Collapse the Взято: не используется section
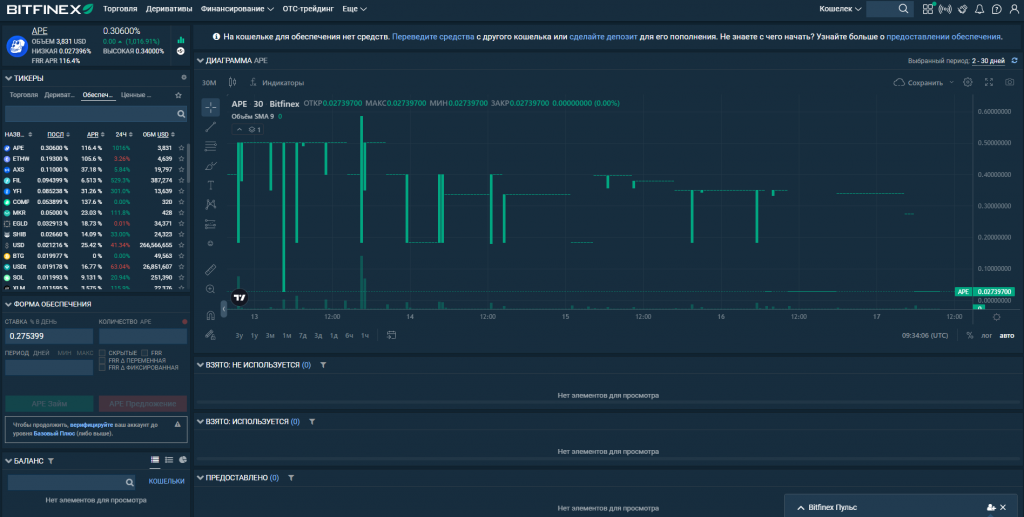The width and height of the screenshot is (1024, 517). pos(200,365)
